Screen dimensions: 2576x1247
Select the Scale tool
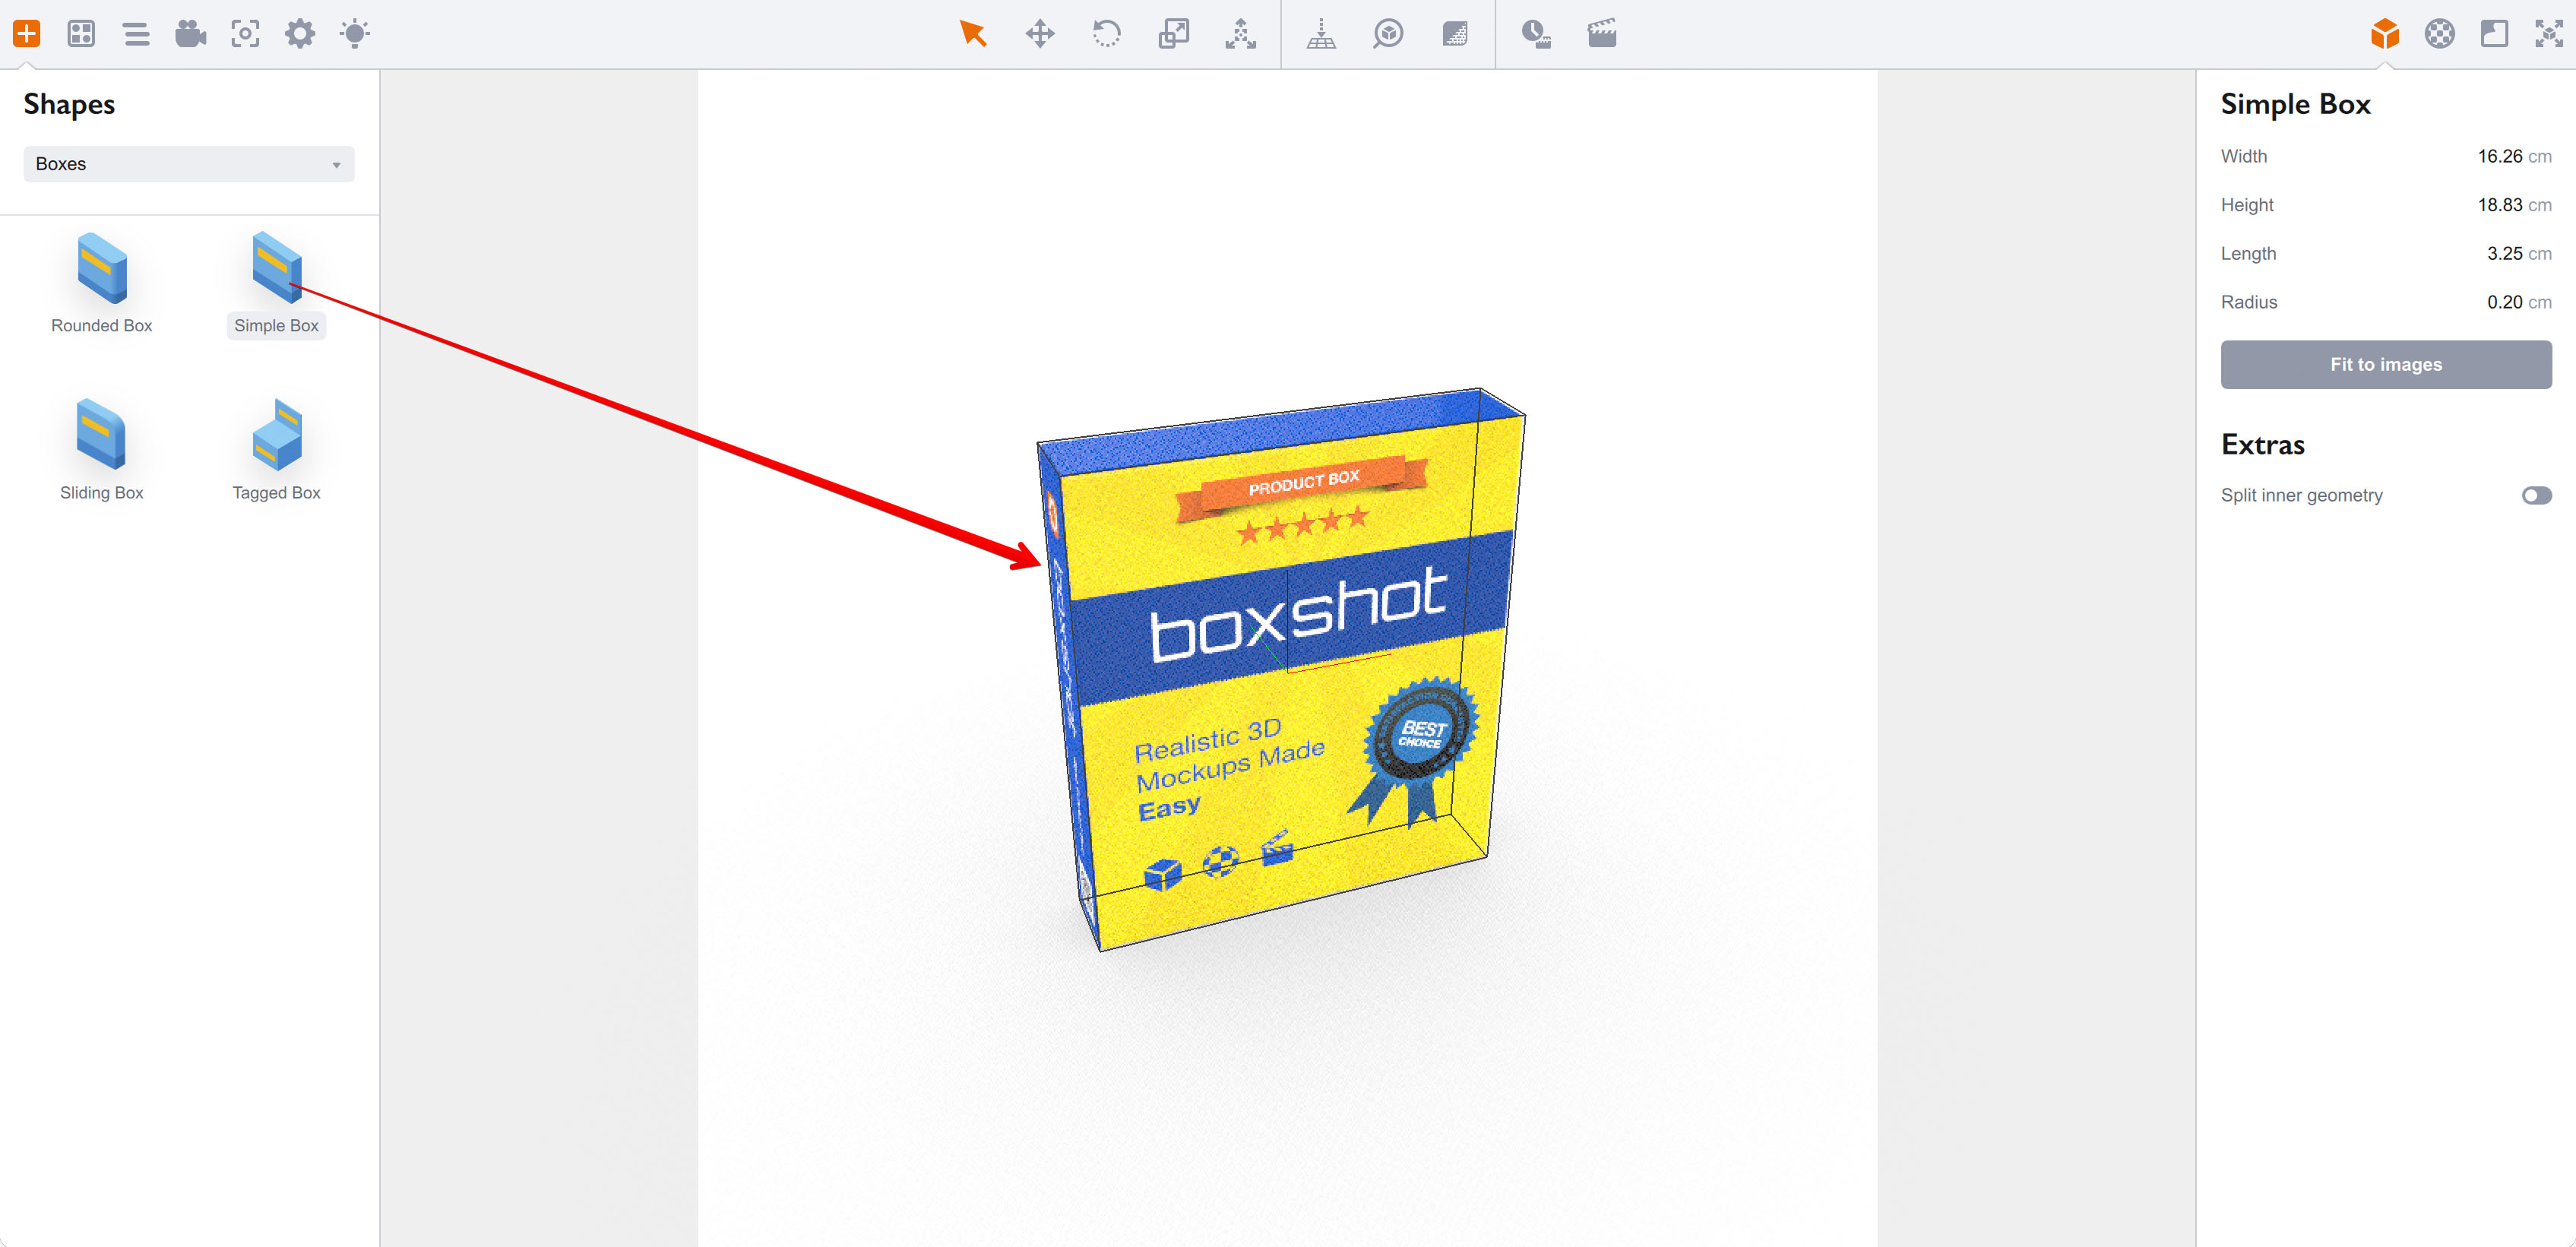1173,34
